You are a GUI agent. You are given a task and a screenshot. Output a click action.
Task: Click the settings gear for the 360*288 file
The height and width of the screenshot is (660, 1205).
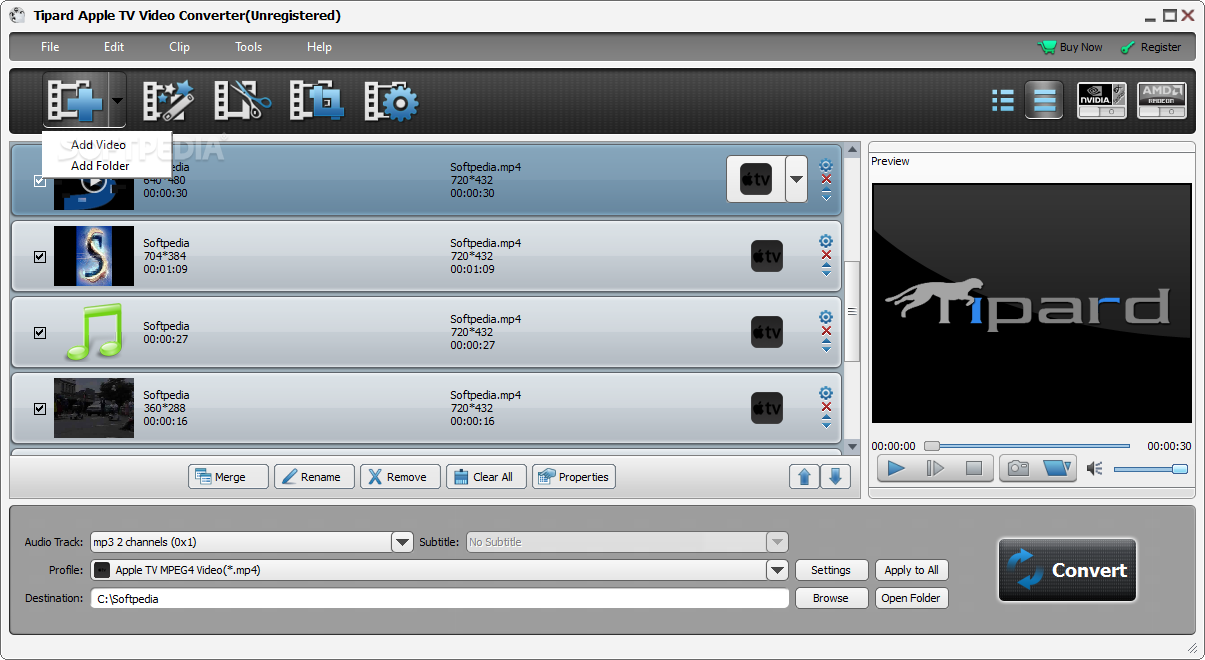(x=826, y=393)
